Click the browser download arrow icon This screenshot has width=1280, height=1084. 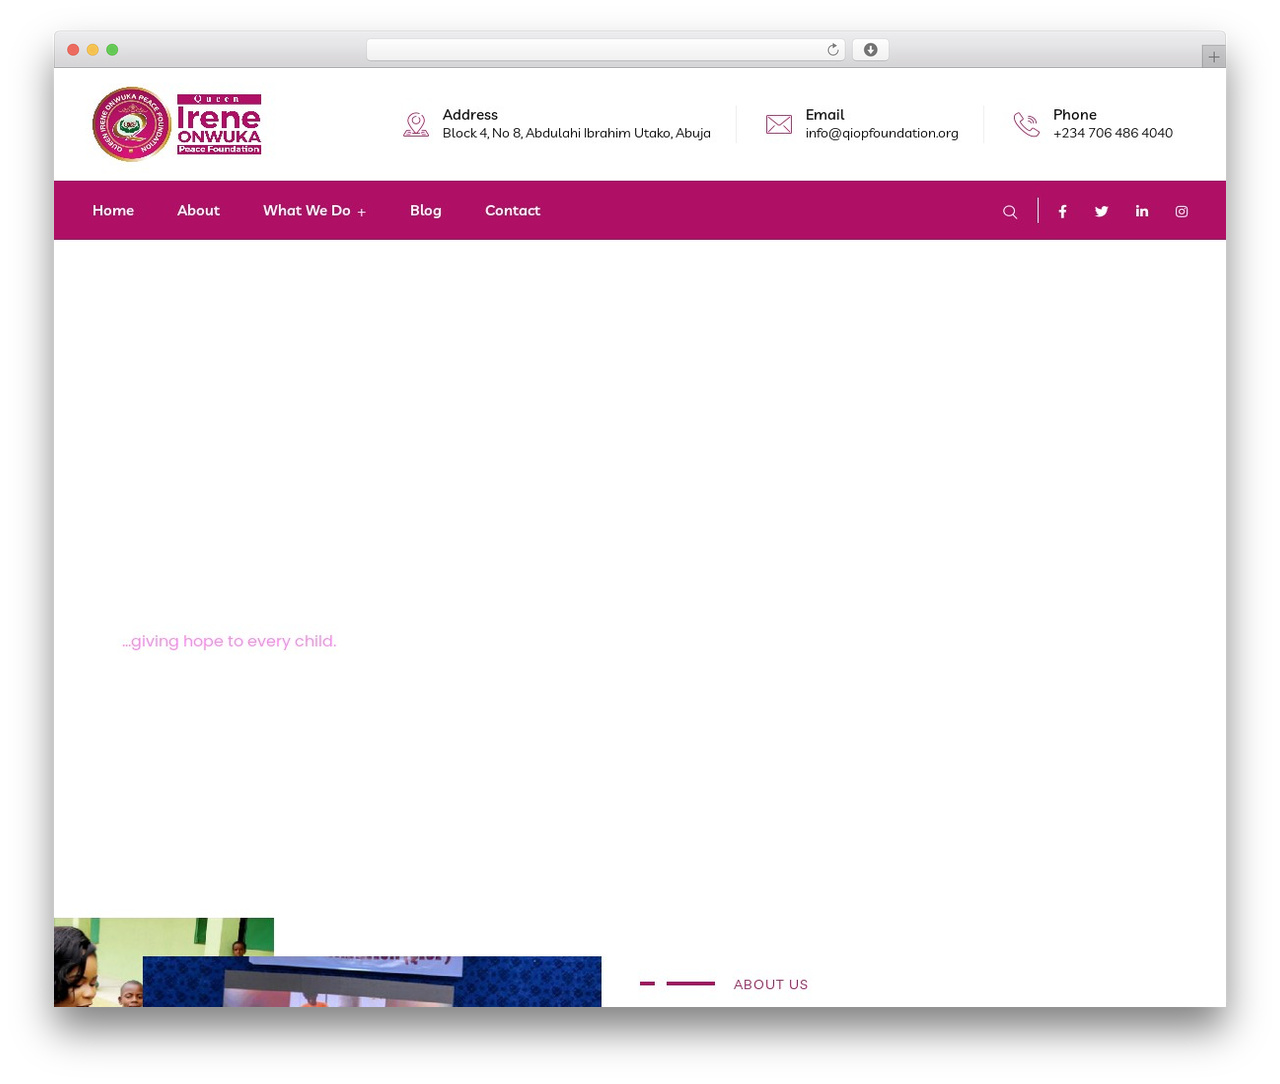tap(870, 50)
